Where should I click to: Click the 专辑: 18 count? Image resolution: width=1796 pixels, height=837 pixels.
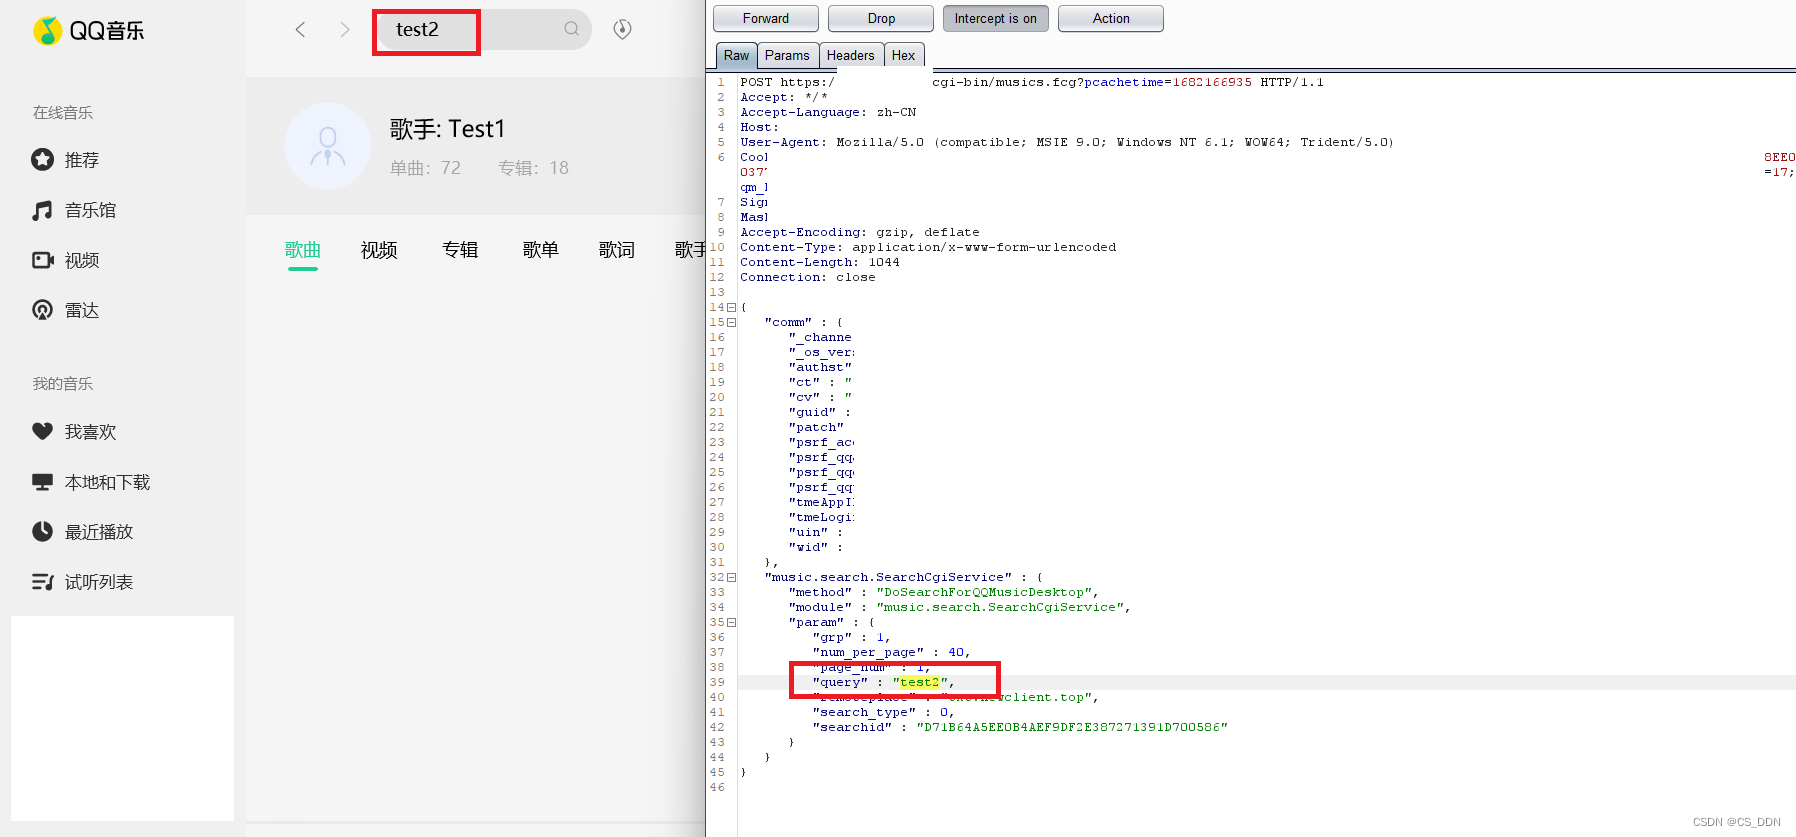pos(533,168)
